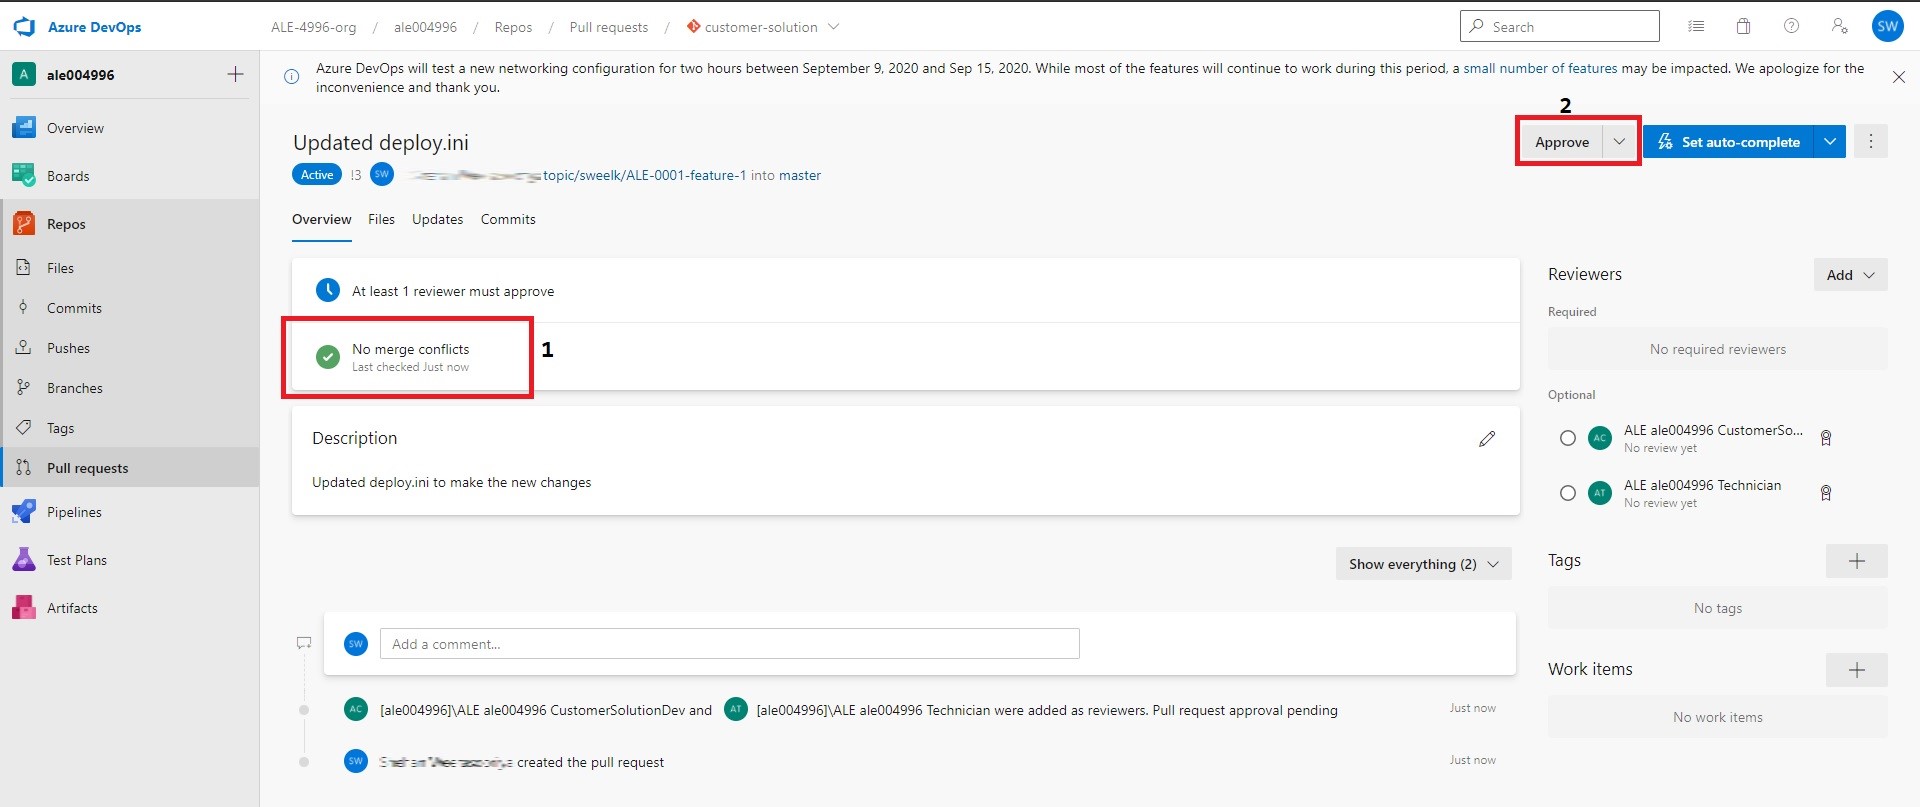The image size is (1920, 807).
Task: Add a work item with plus button
Action: tap(1856, 670)
